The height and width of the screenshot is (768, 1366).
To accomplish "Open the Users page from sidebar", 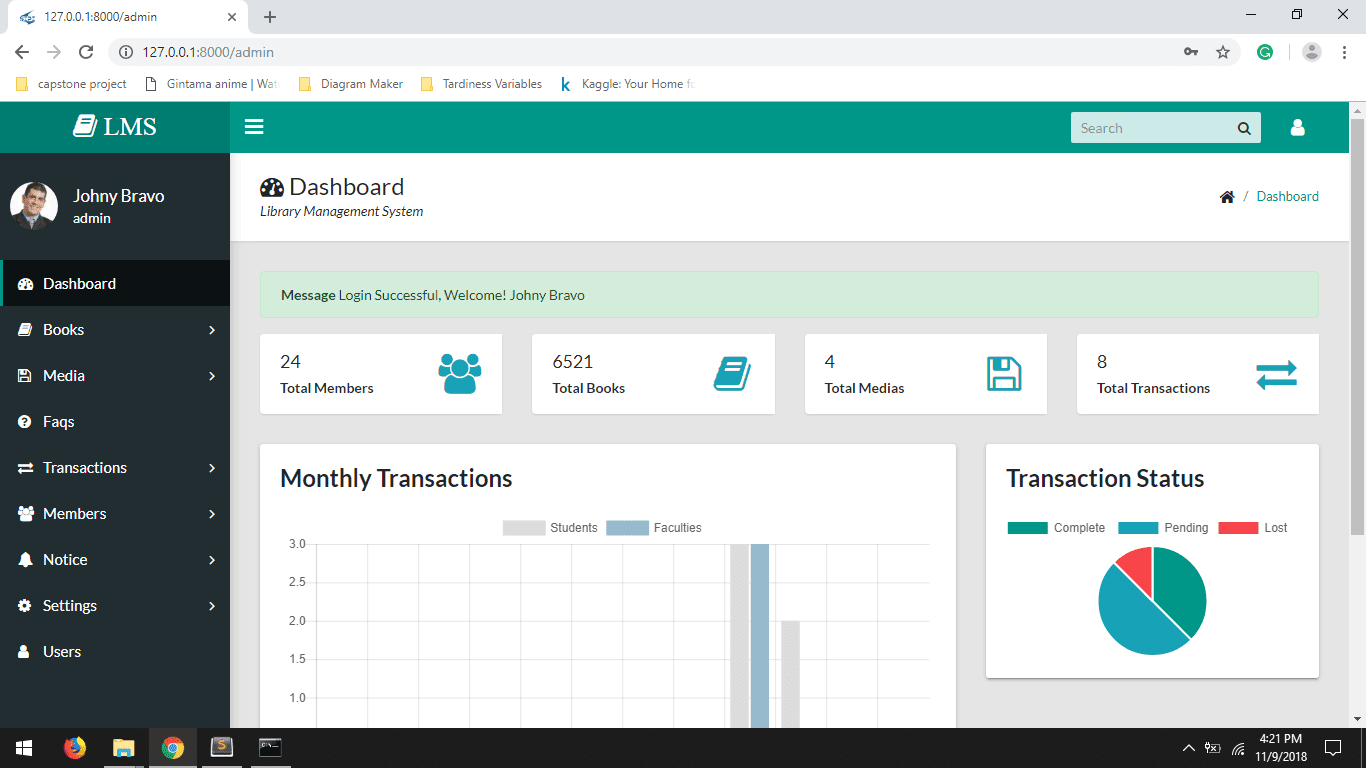I will (60, 651).
